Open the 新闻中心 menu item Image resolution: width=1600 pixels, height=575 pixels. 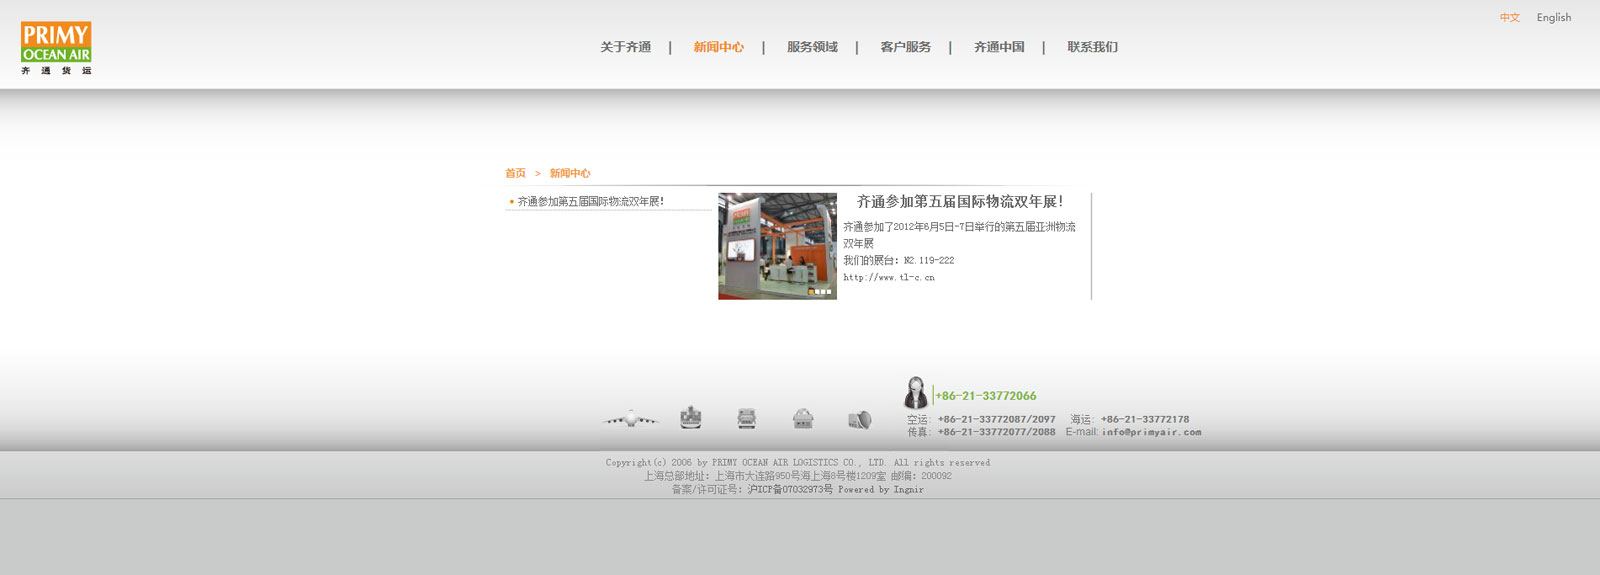[719, 47]
